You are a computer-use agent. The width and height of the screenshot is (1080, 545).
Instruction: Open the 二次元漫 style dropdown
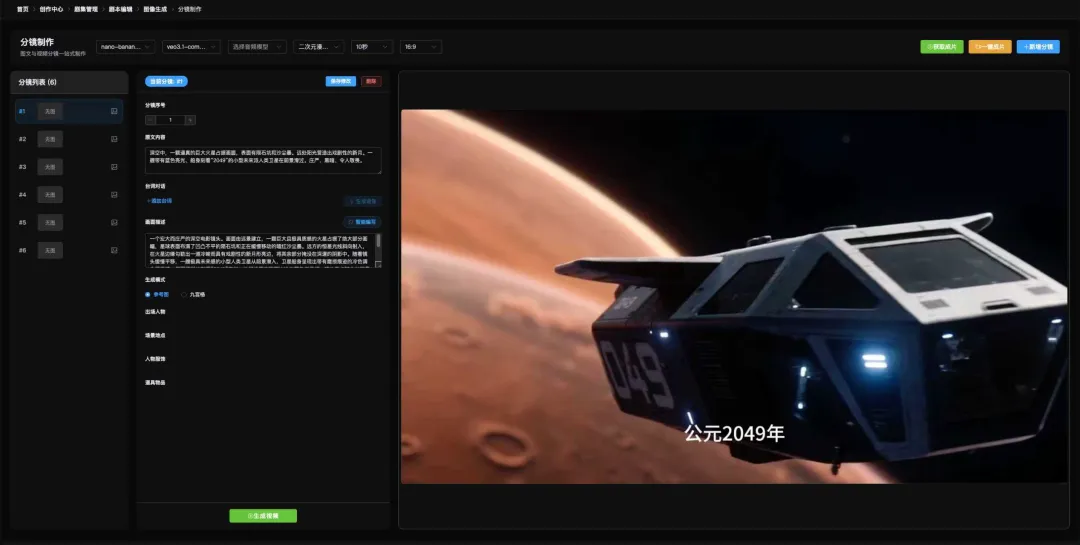[318, 47]
